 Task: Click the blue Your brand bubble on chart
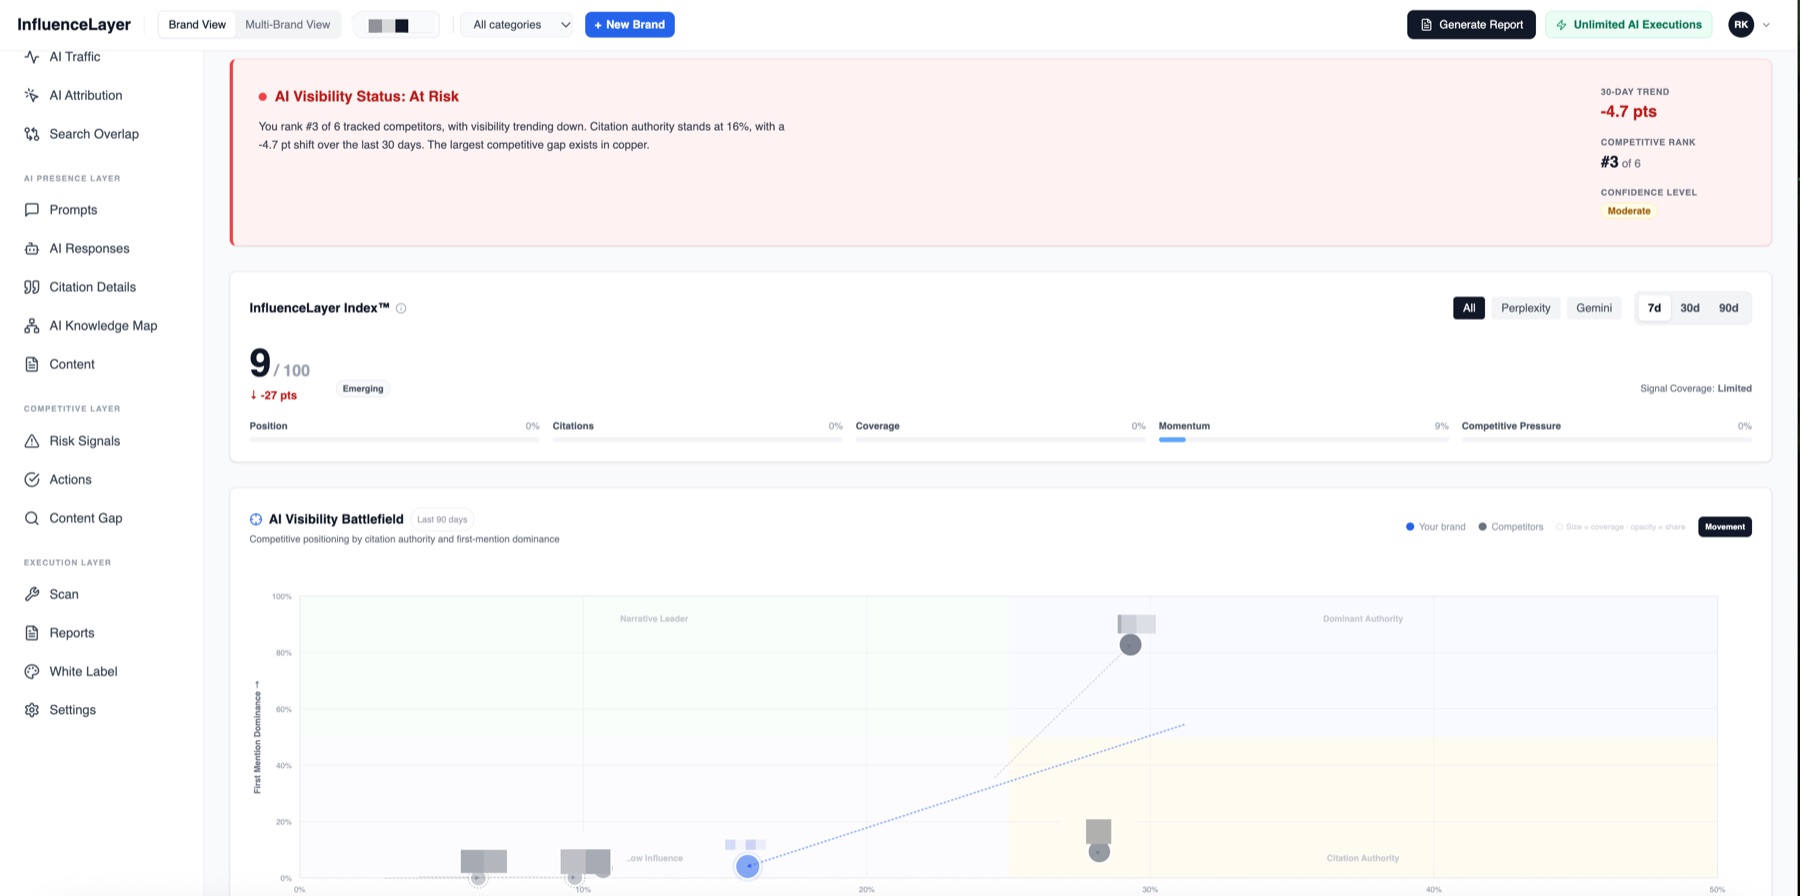pos(748,866)
